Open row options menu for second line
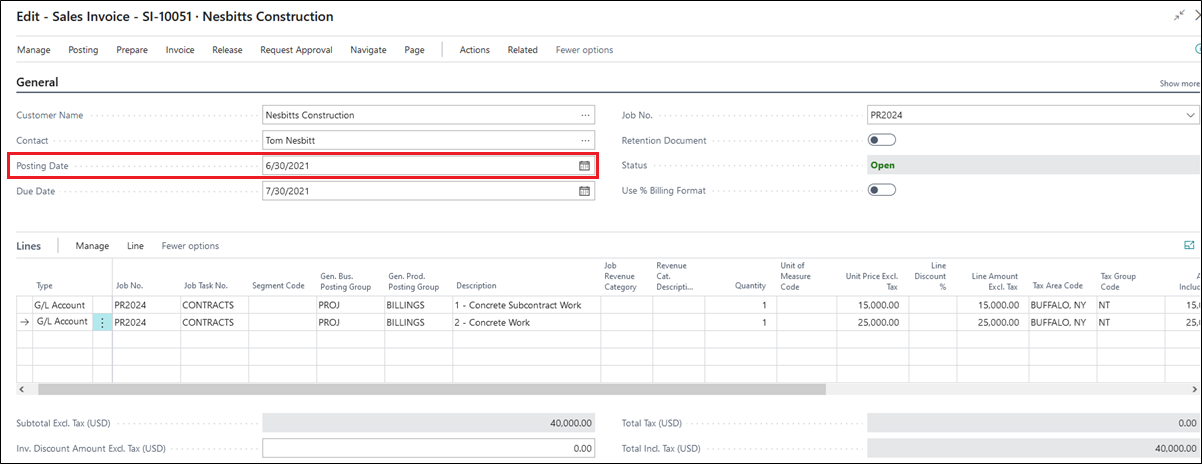Screen dimensions: 1202x464 (102, 322)
